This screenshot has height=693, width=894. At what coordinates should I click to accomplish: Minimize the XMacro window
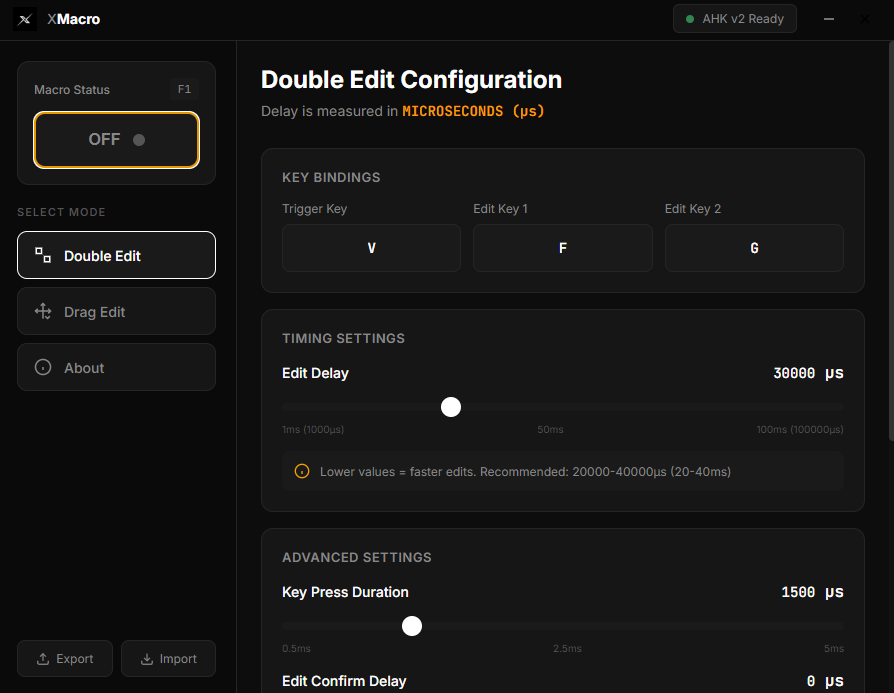pos(828,19)
